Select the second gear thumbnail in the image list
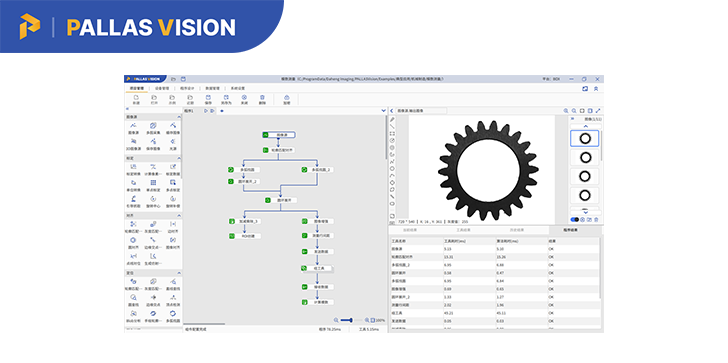Screen dimensions: 728x363 pos(585,158)
